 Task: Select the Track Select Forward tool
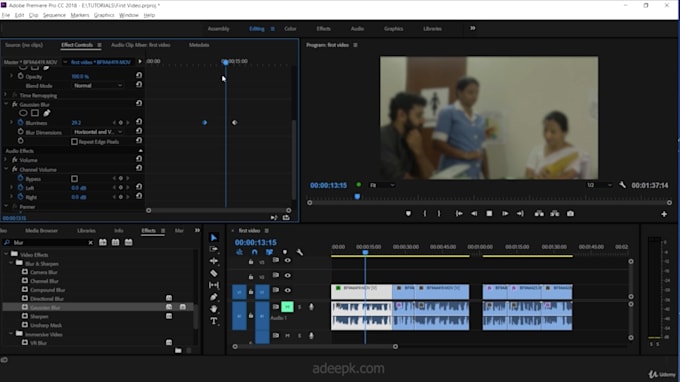pos(214,249)
